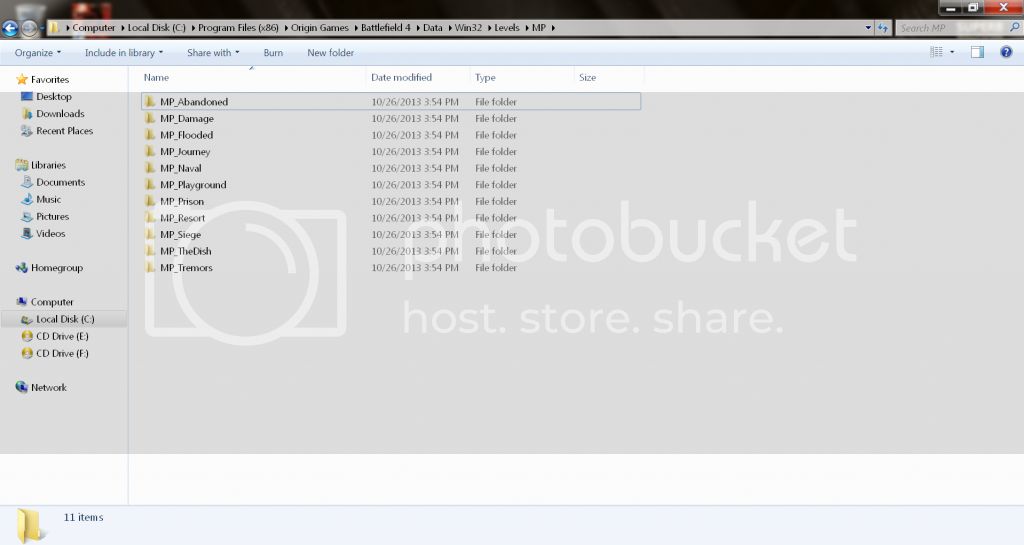1024x545 pixels.
Task: Toggle the preview pane icon
Action: click(978, 52)
